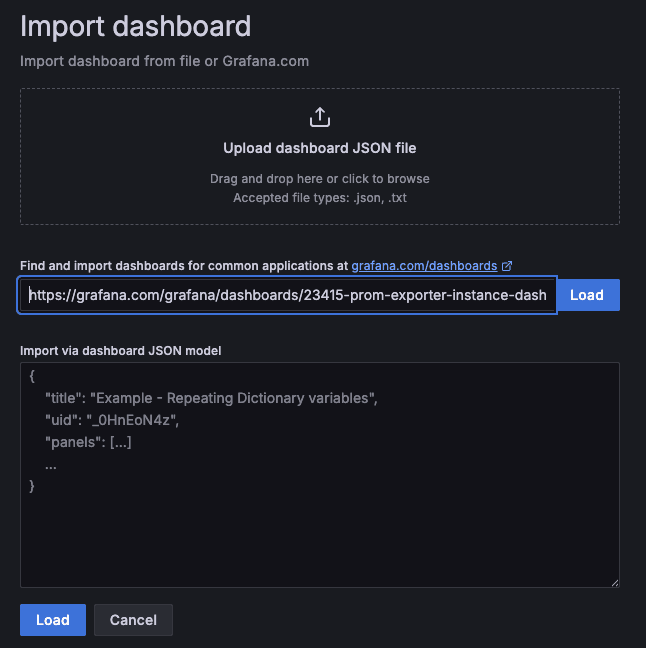Click the "Upload dashboard JSON file" text
The height and width of the screenshot is (648, 646).
[x=320, y=148]
